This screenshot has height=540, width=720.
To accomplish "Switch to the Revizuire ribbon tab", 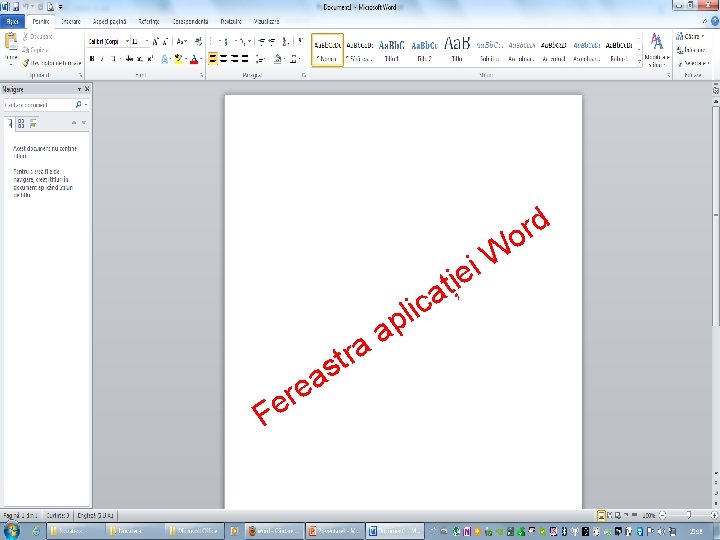I will coord(231,22).
